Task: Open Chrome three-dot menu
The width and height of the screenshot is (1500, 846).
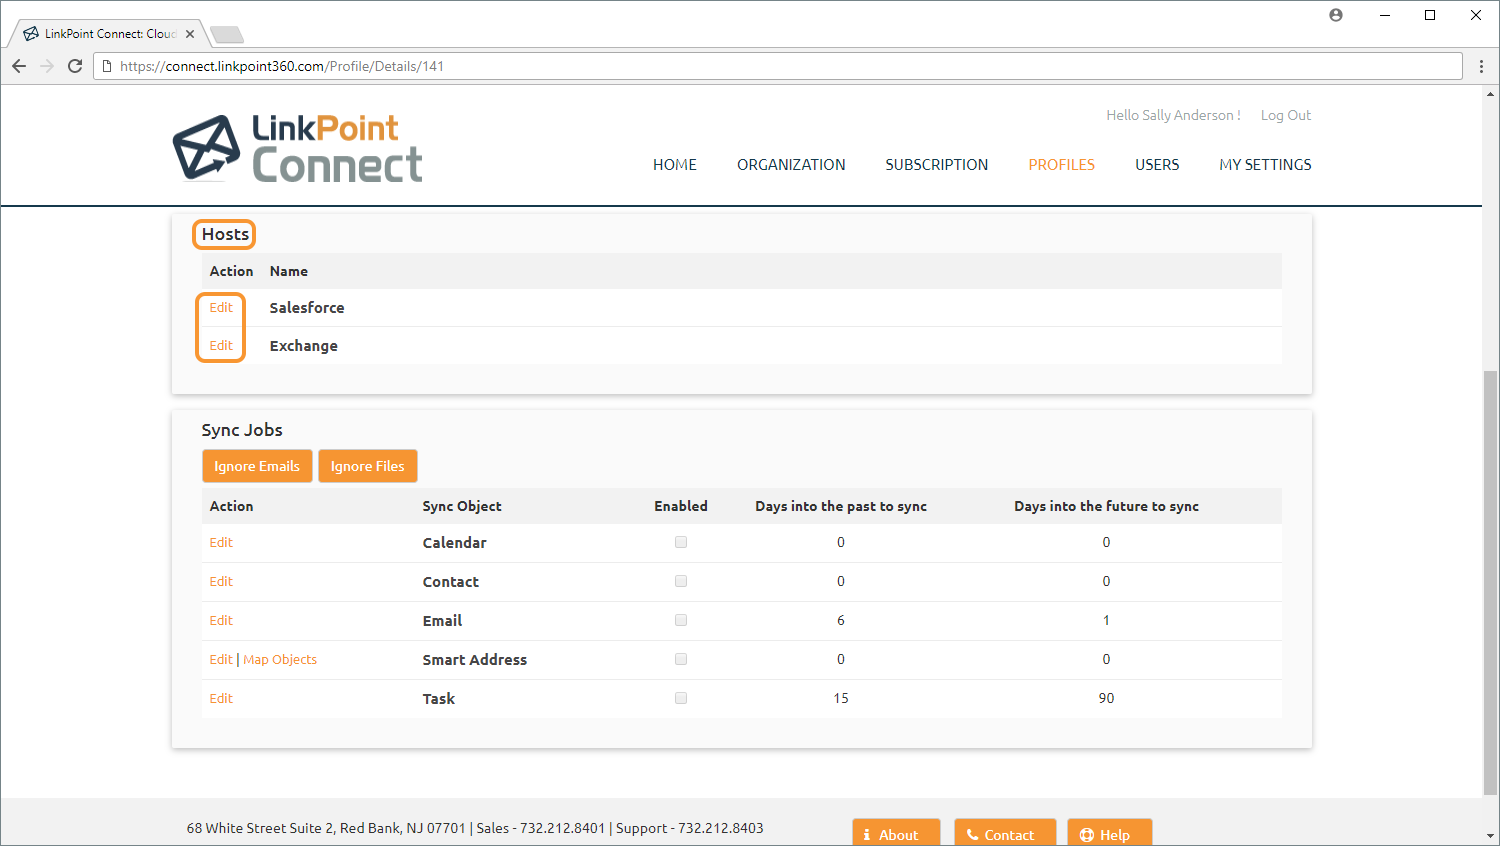Action: click(x=1481, y=66)
